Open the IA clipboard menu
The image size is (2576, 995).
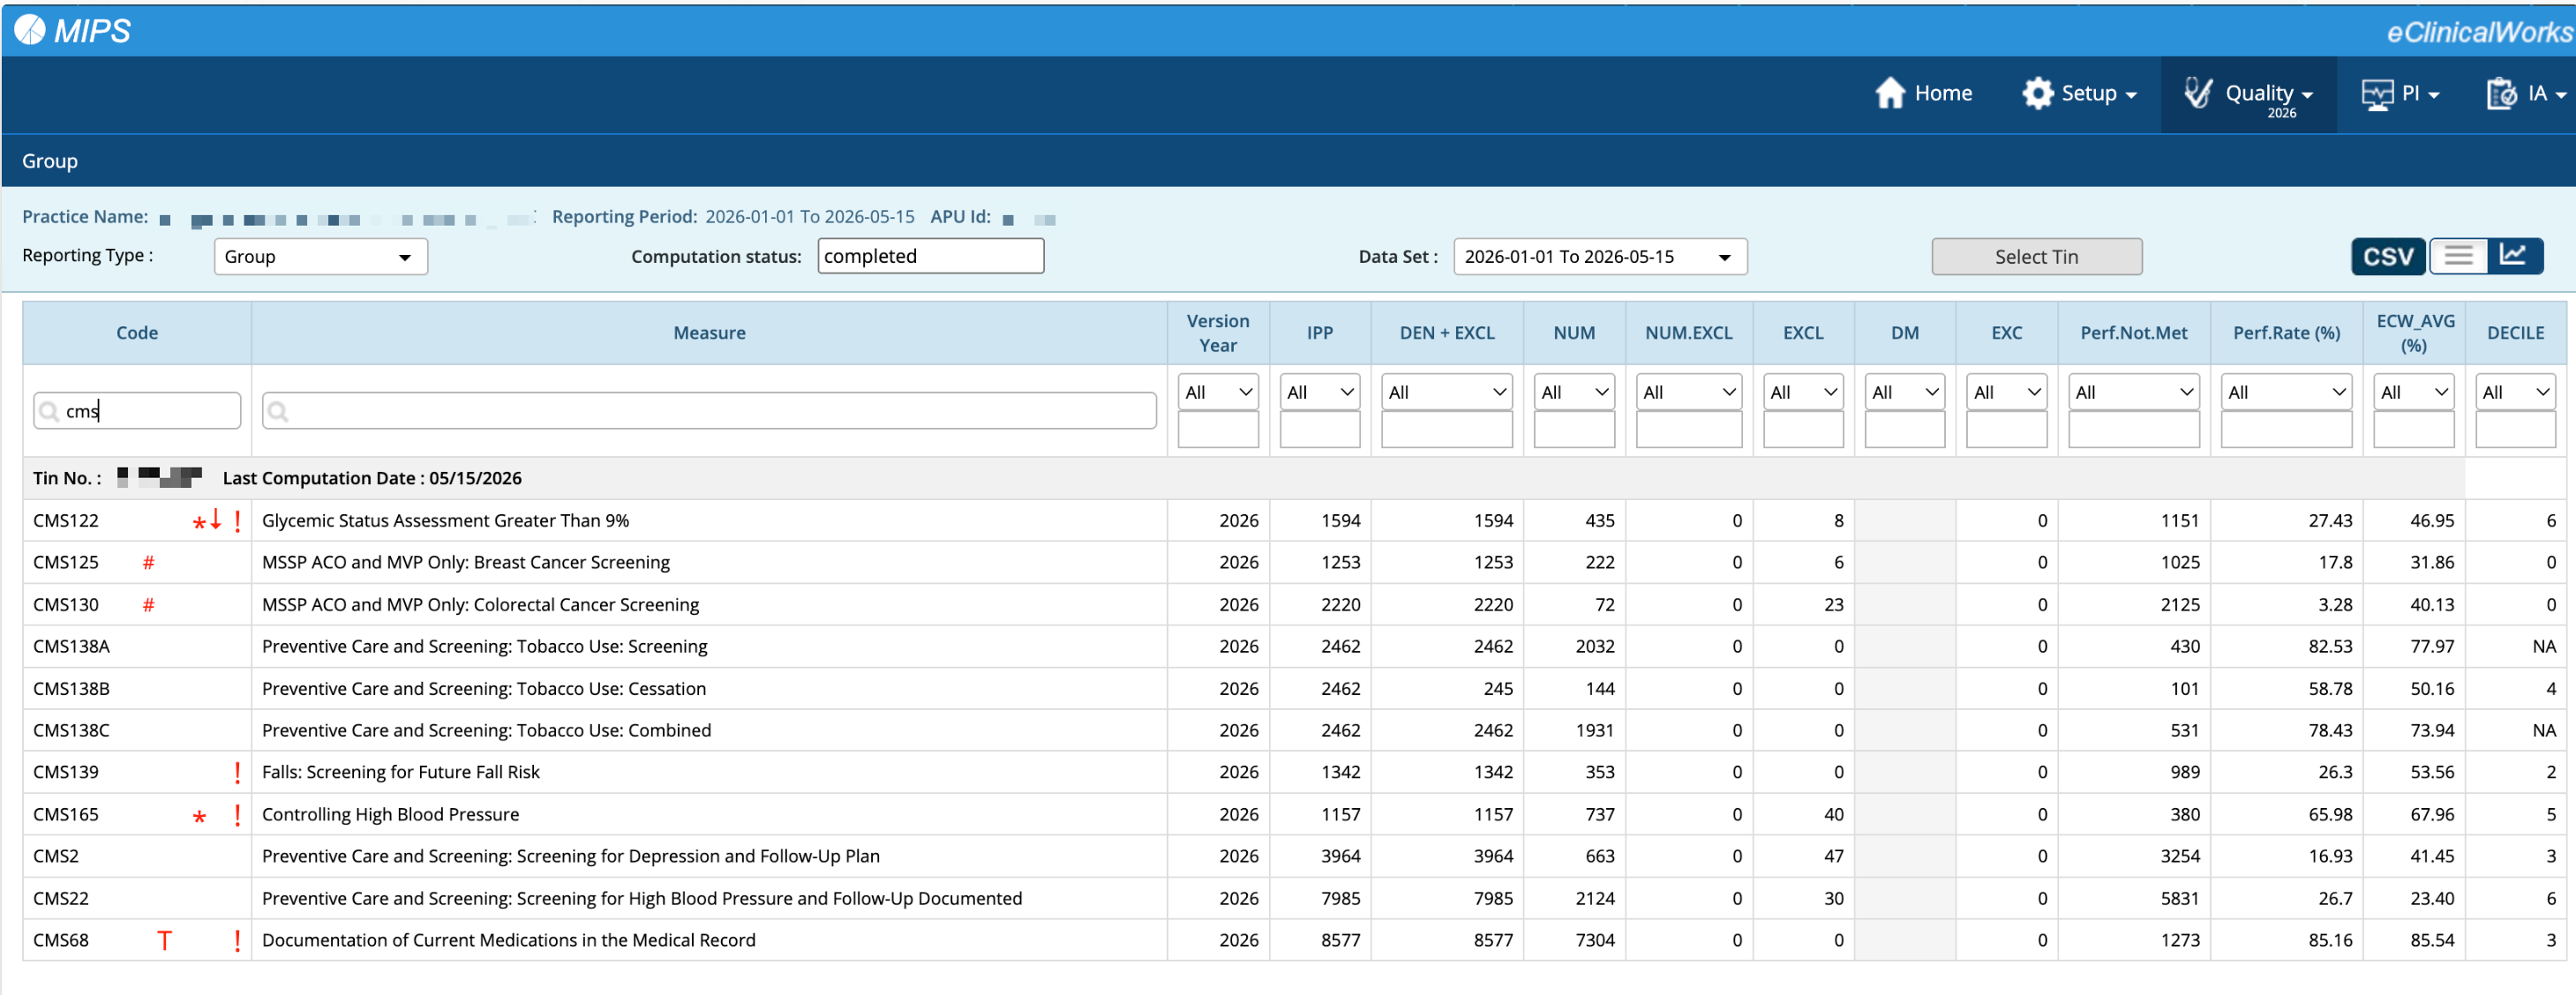(2526, 93)
